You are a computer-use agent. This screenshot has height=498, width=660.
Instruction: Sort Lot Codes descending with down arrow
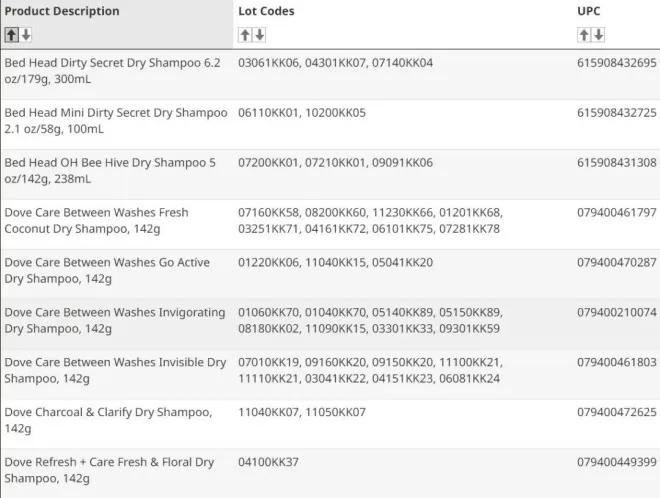coord(260,35)
